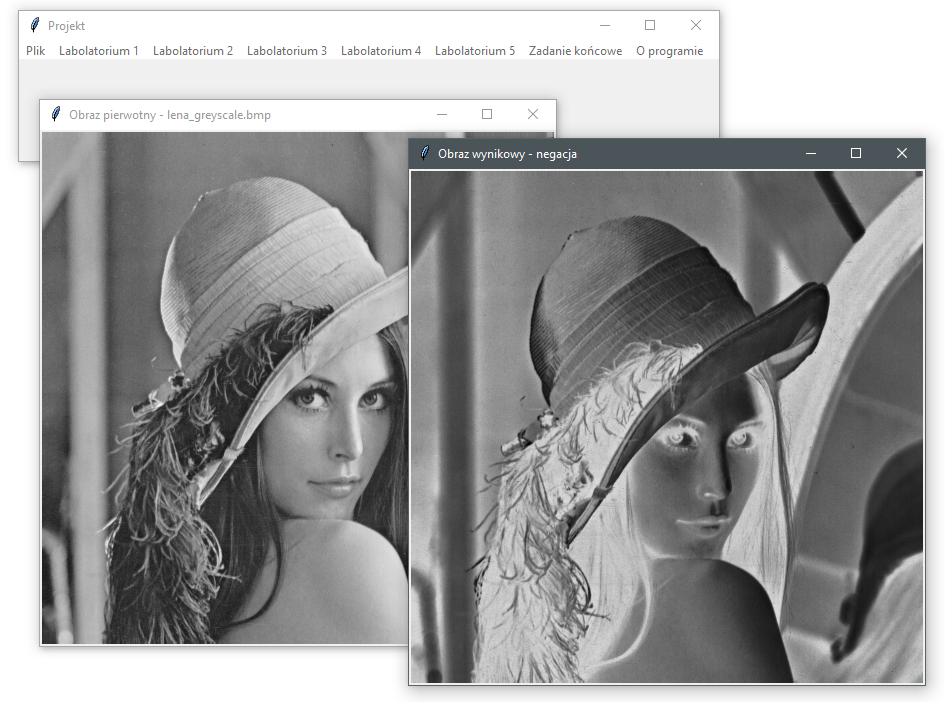
Task: Click the 'Projekt' window title
Action: 66,26
